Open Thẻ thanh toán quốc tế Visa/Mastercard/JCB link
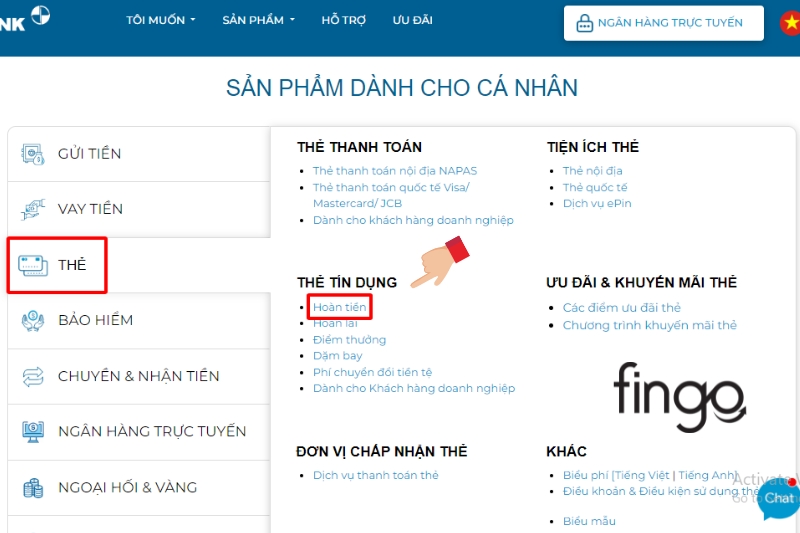Screen dimensions: 800x533 (391, 195)
